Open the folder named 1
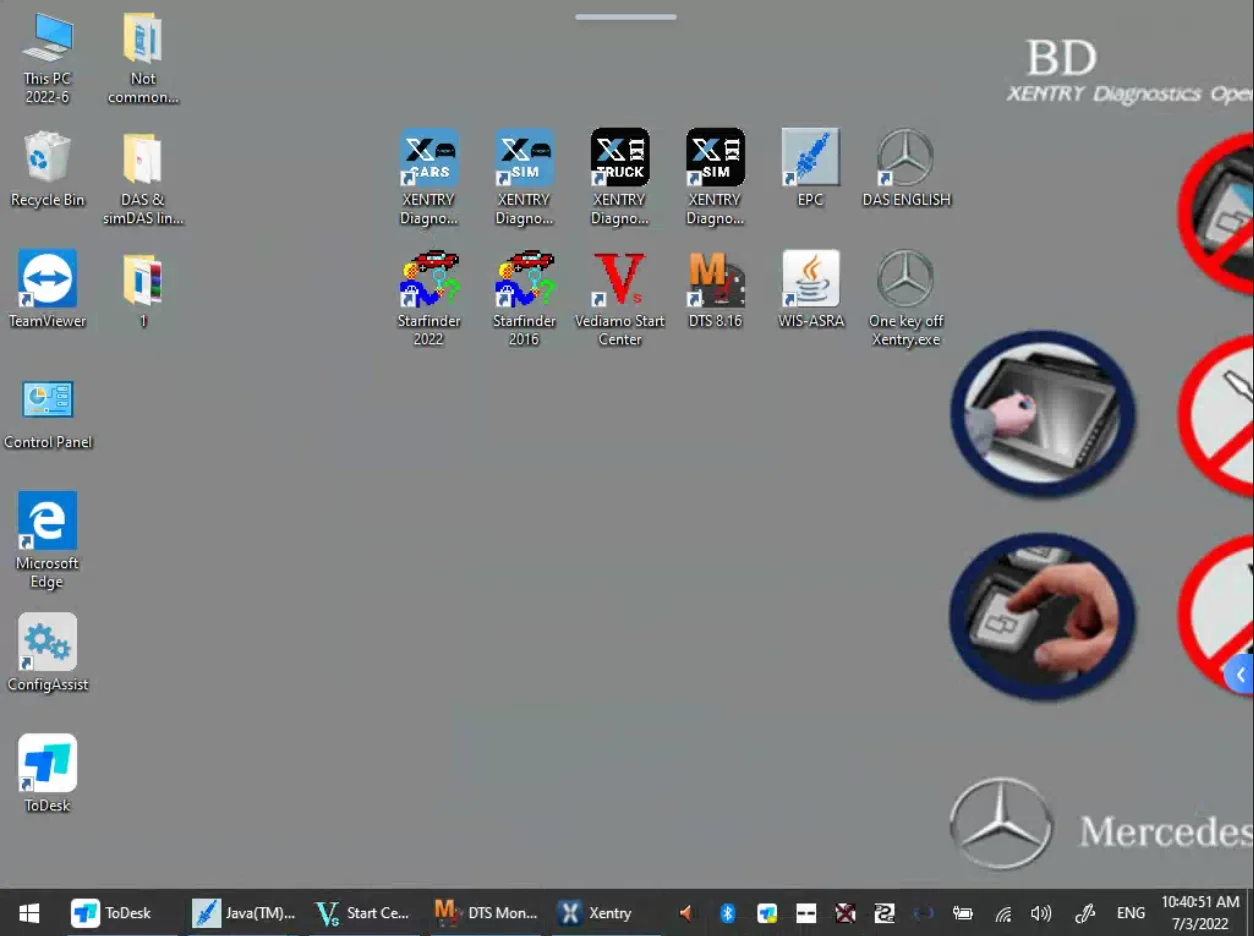 (143, 290)
